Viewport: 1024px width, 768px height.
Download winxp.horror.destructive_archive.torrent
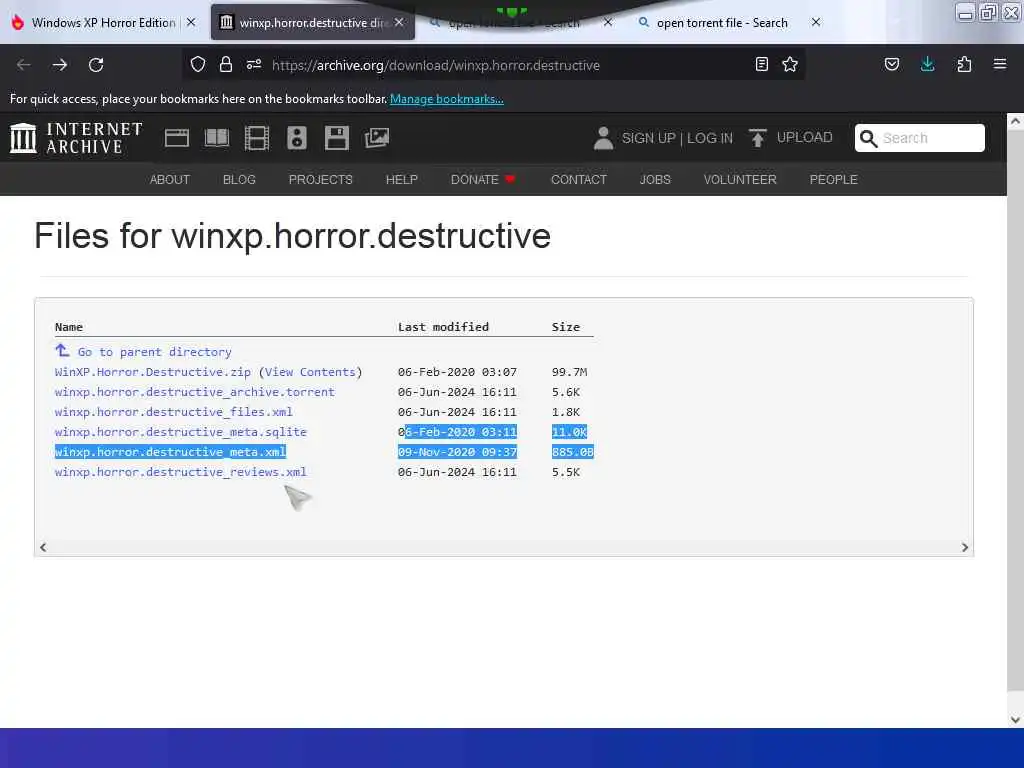pyautogui.click(x=195, y=392)
